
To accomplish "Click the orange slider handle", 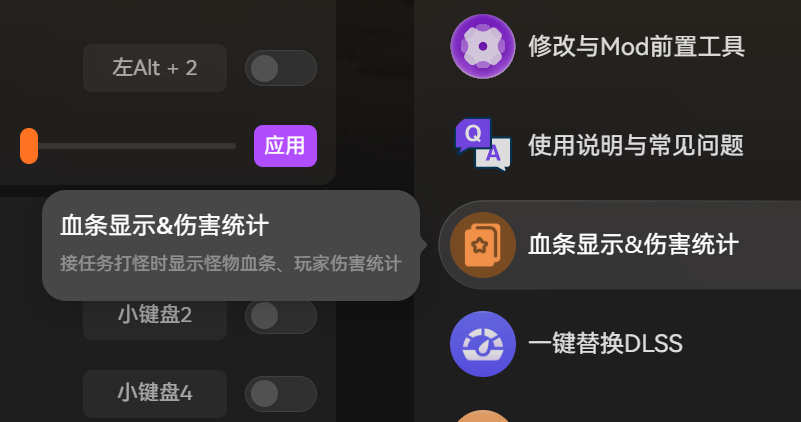I will click(29, 146).
